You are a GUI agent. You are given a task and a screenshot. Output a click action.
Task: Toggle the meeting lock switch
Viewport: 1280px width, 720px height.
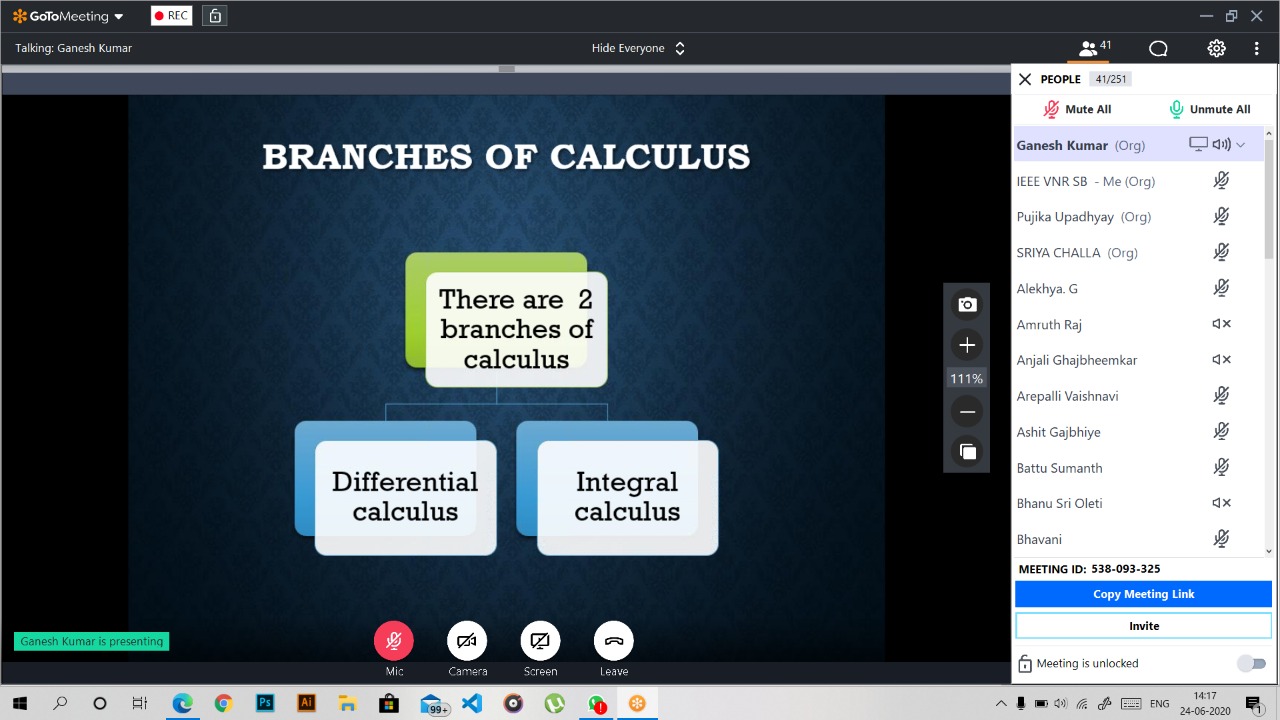(1251, 663)
